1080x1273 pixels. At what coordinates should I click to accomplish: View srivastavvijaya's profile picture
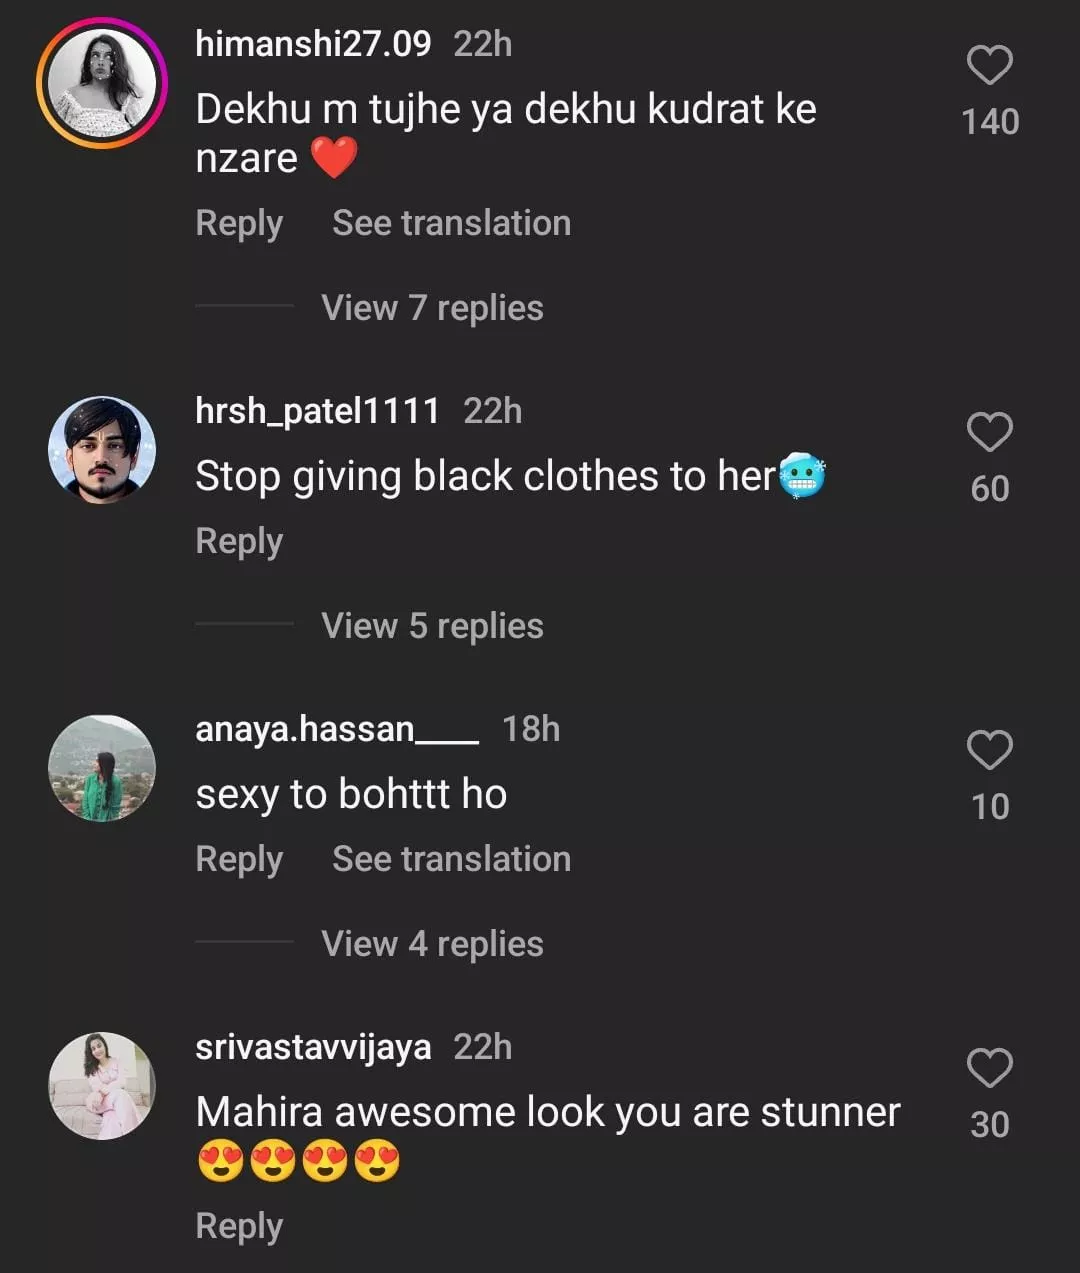coord(102,1086)
